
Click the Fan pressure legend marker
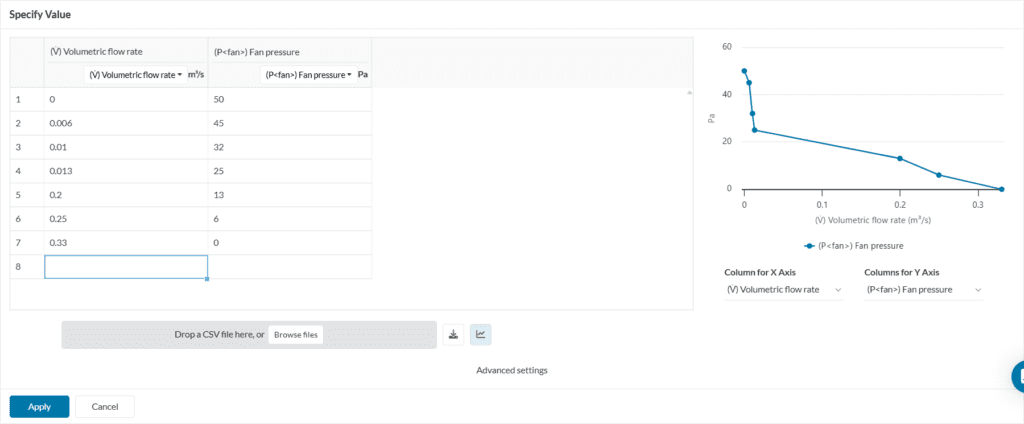point(809,245)
